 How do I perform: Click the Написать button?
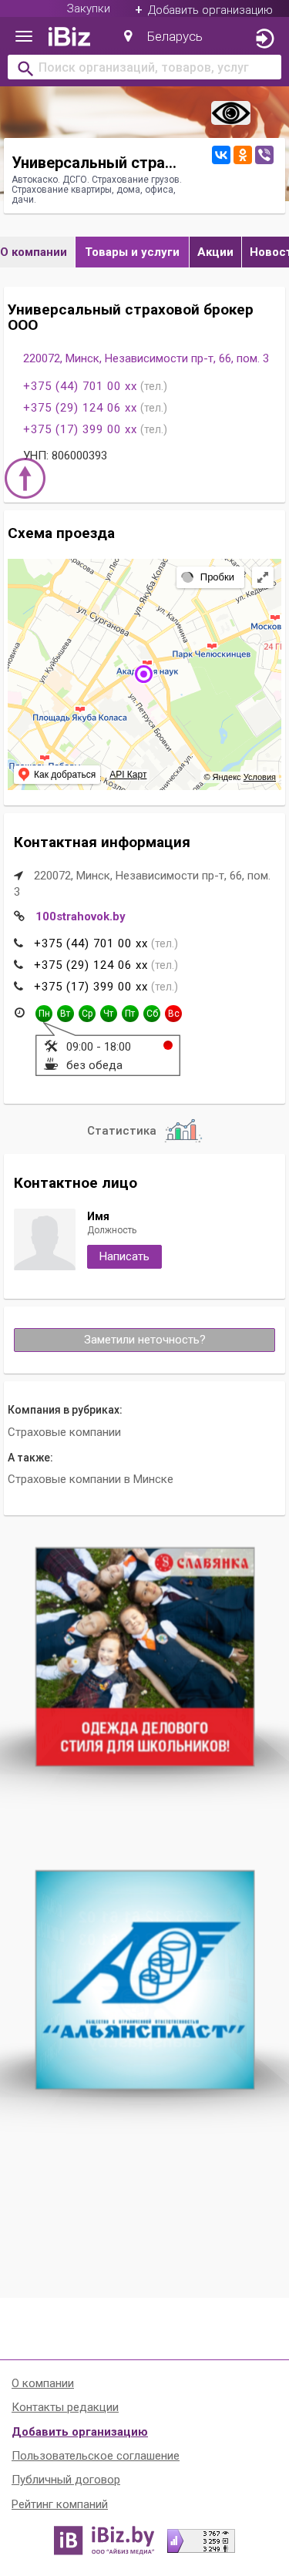coord(124,1256)
